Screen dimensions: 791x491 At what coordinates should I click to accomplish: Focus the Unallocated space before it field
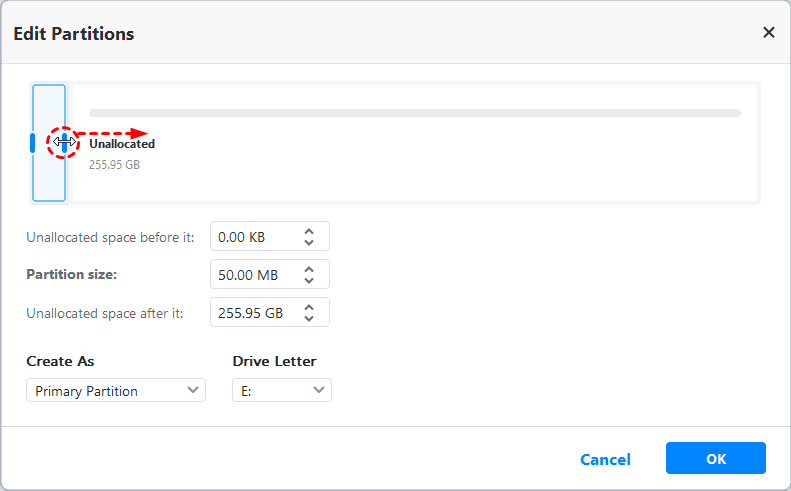(x=255, y=237)
